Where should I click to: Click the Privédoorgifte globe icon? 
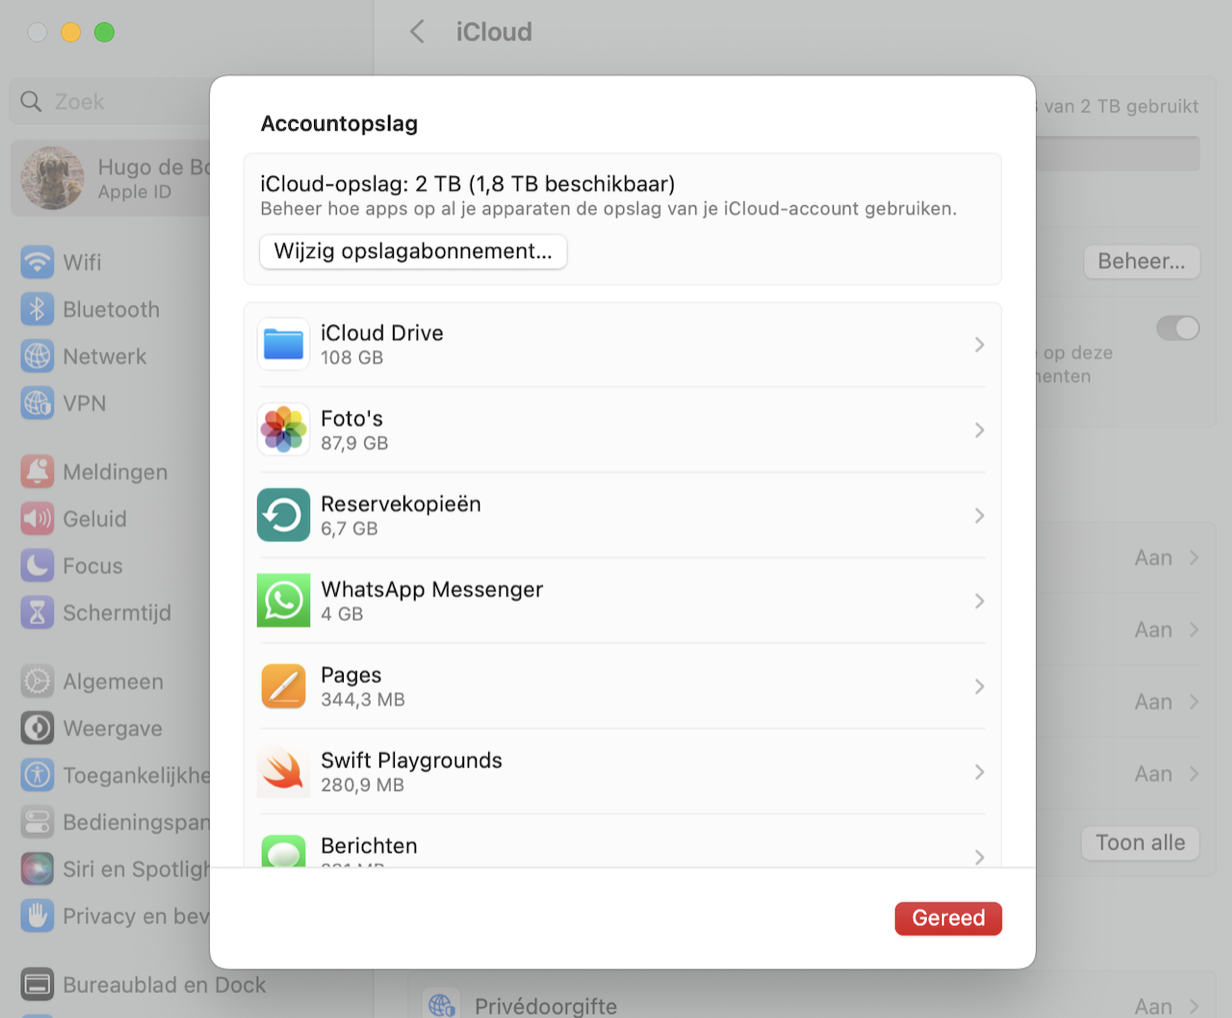[442, 1006]
